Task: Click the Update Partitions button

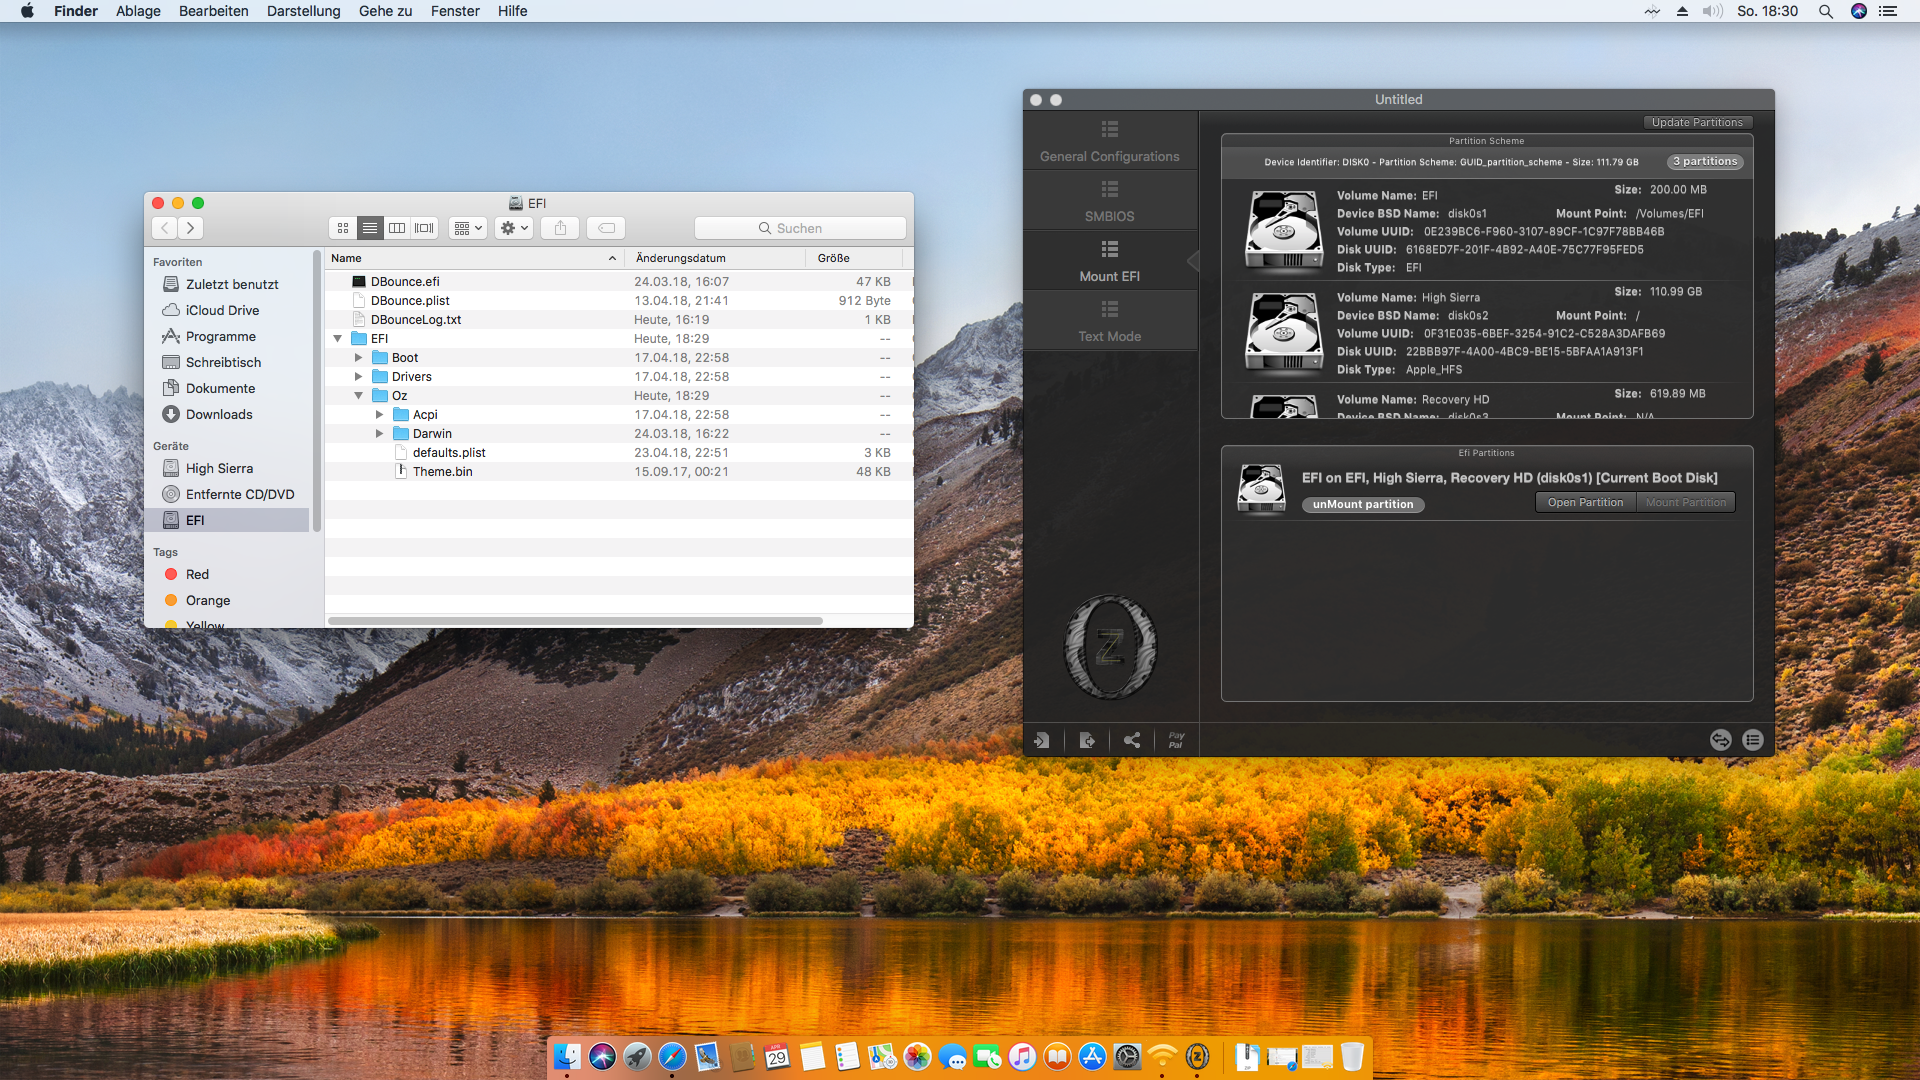Action: click(1696, 123)
